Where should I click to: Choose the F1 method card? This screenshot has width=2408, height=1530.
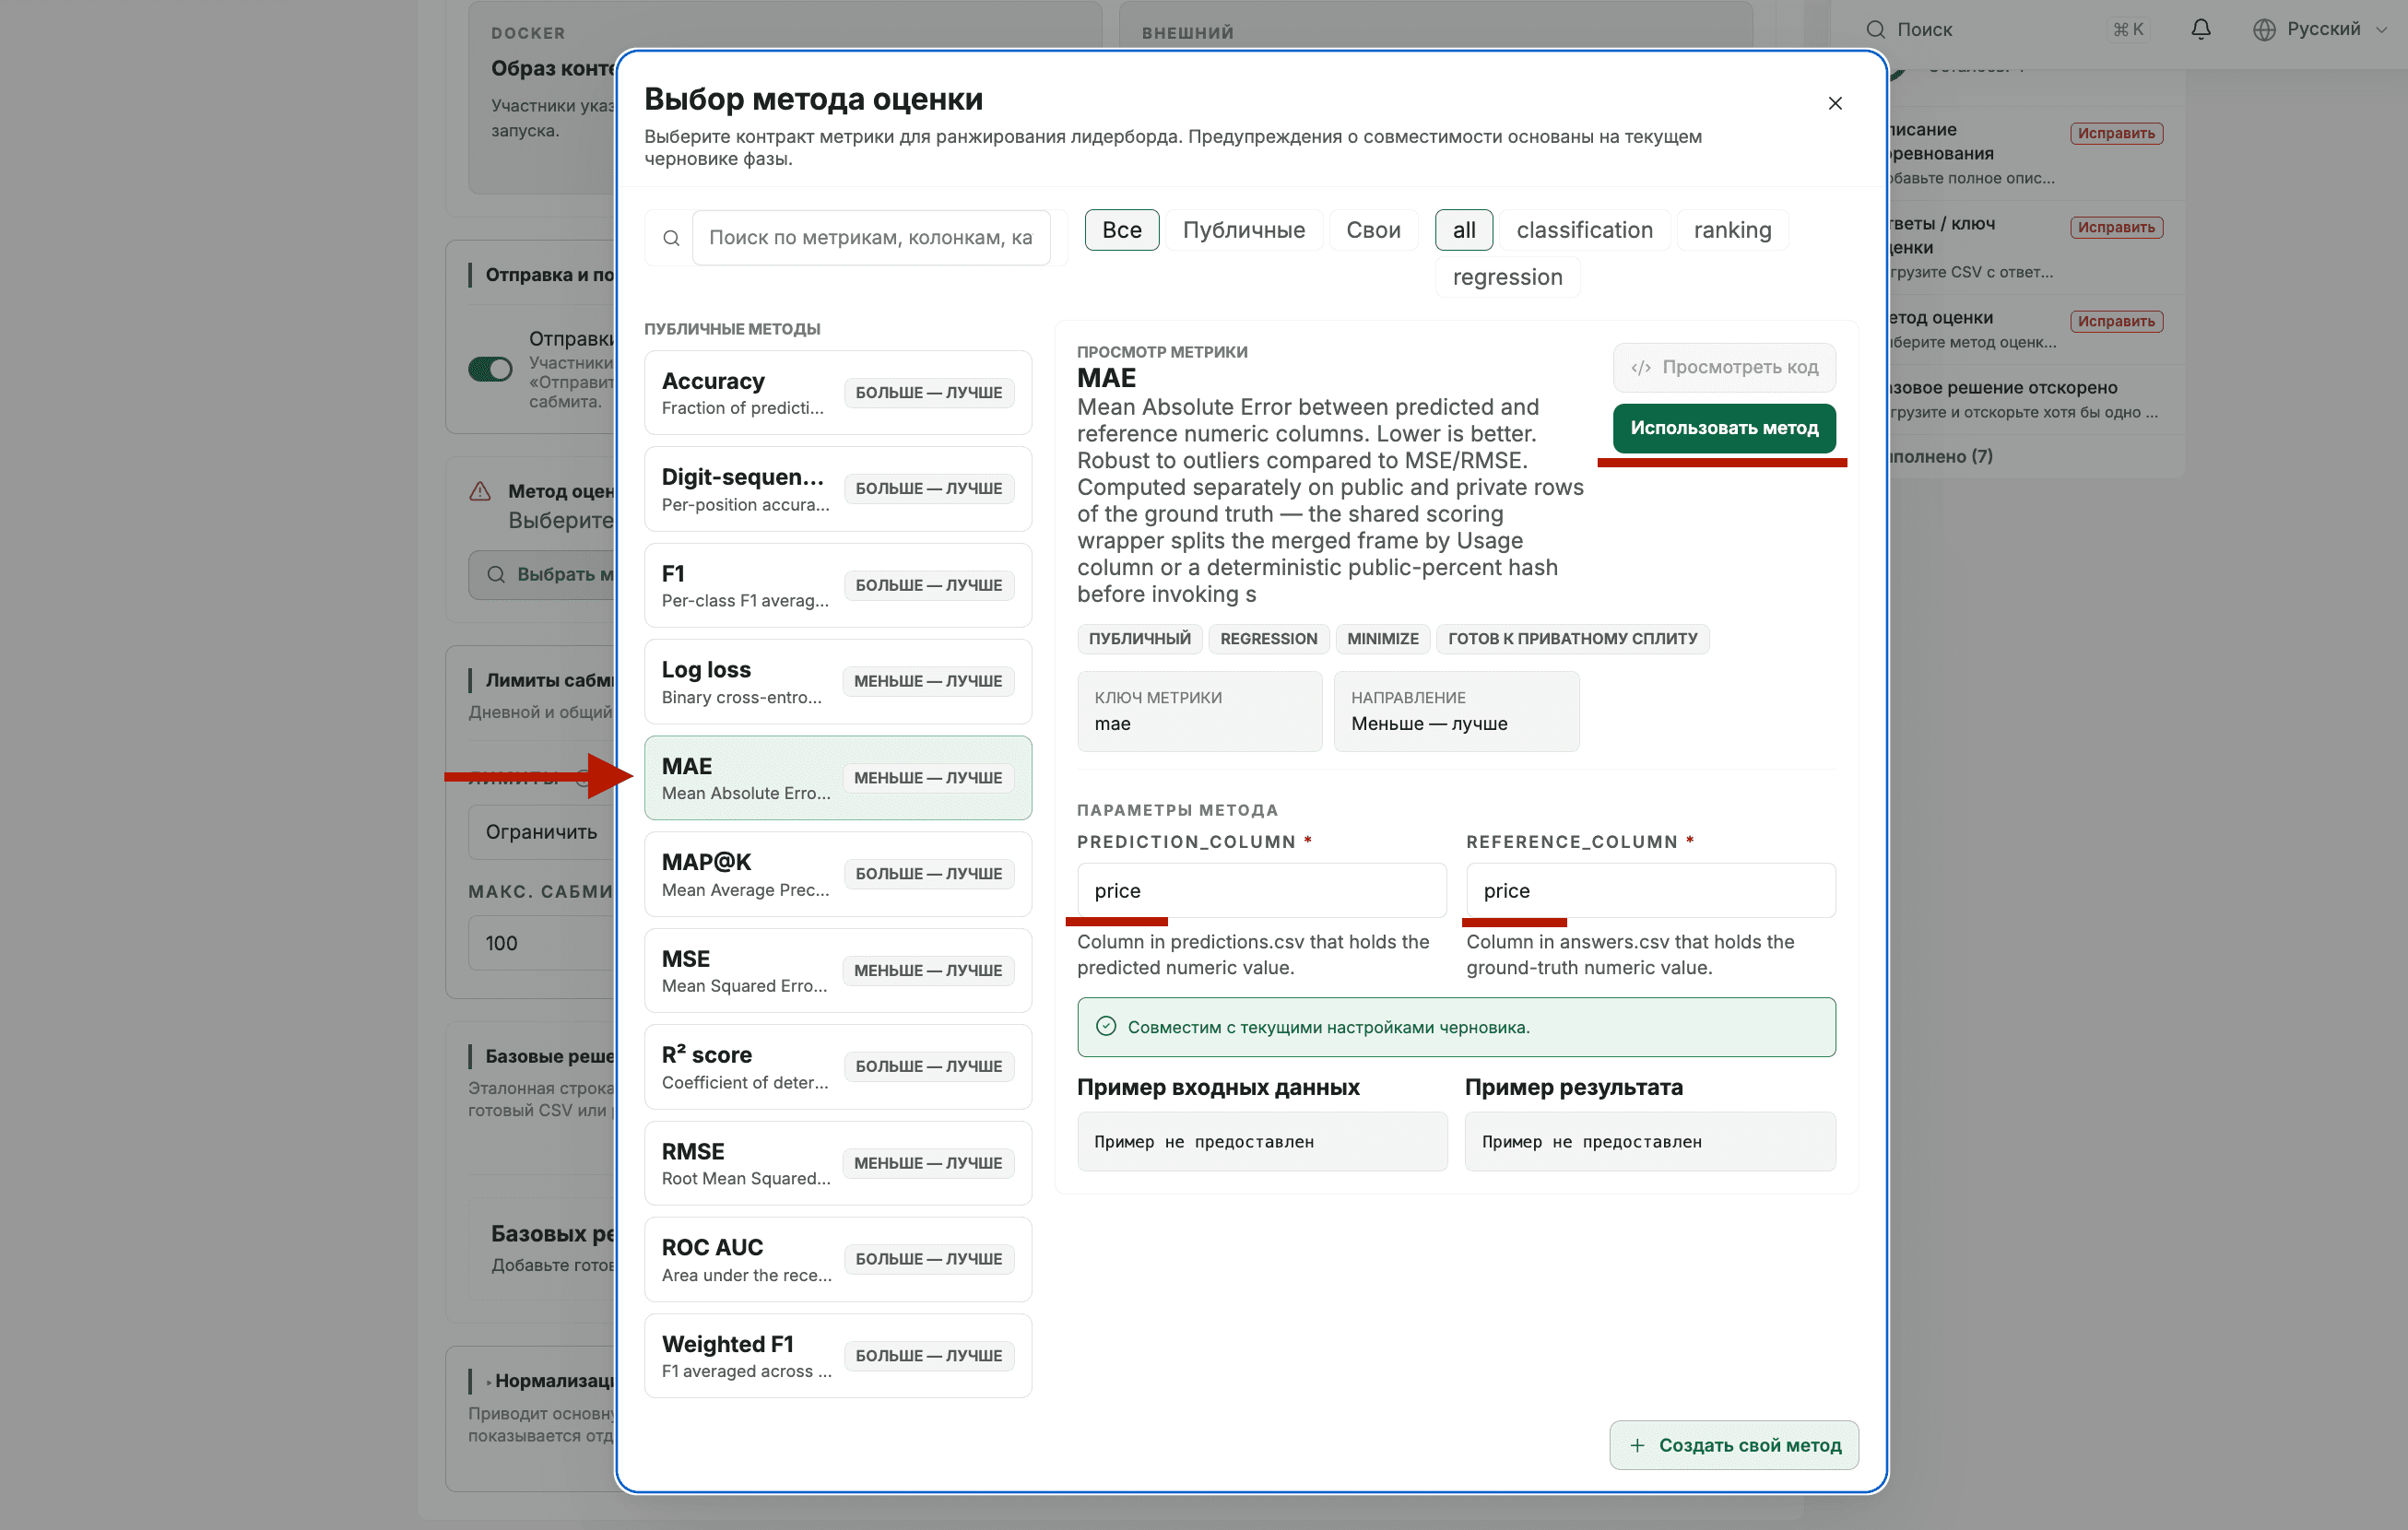(x=837, y=585)
